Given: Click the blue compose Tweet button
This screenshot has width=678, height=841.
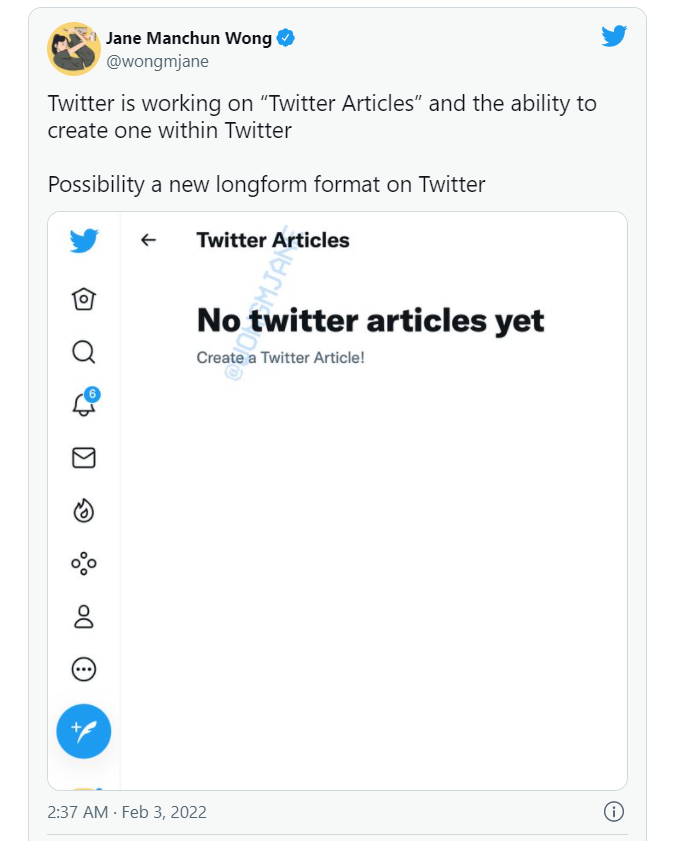Looking at the screenshot, I should click(x=84, y=731).
